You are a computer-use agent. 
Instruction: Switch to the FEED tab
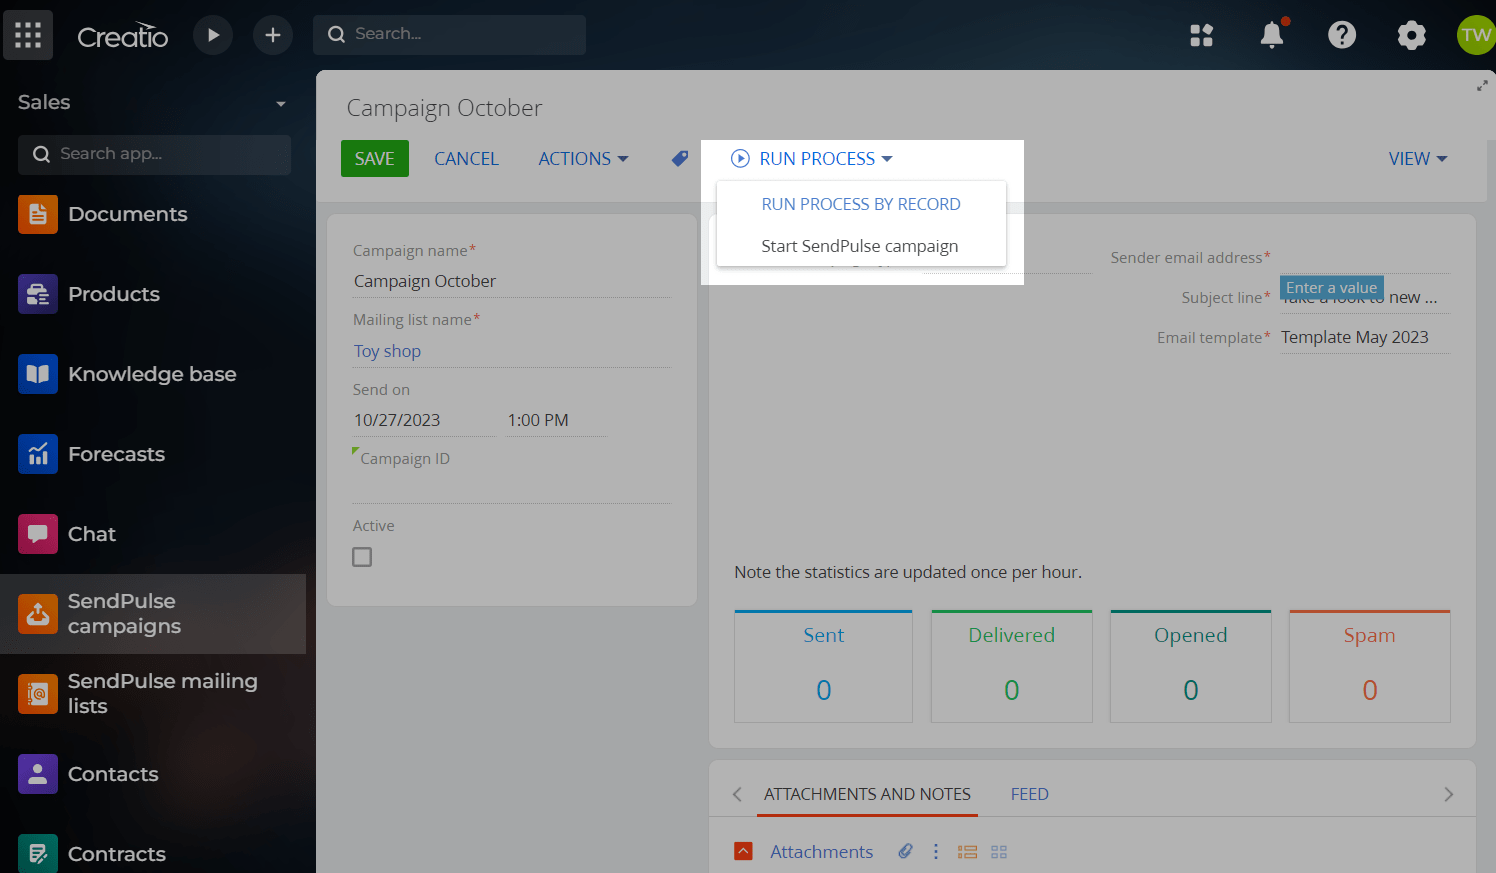1029,794
